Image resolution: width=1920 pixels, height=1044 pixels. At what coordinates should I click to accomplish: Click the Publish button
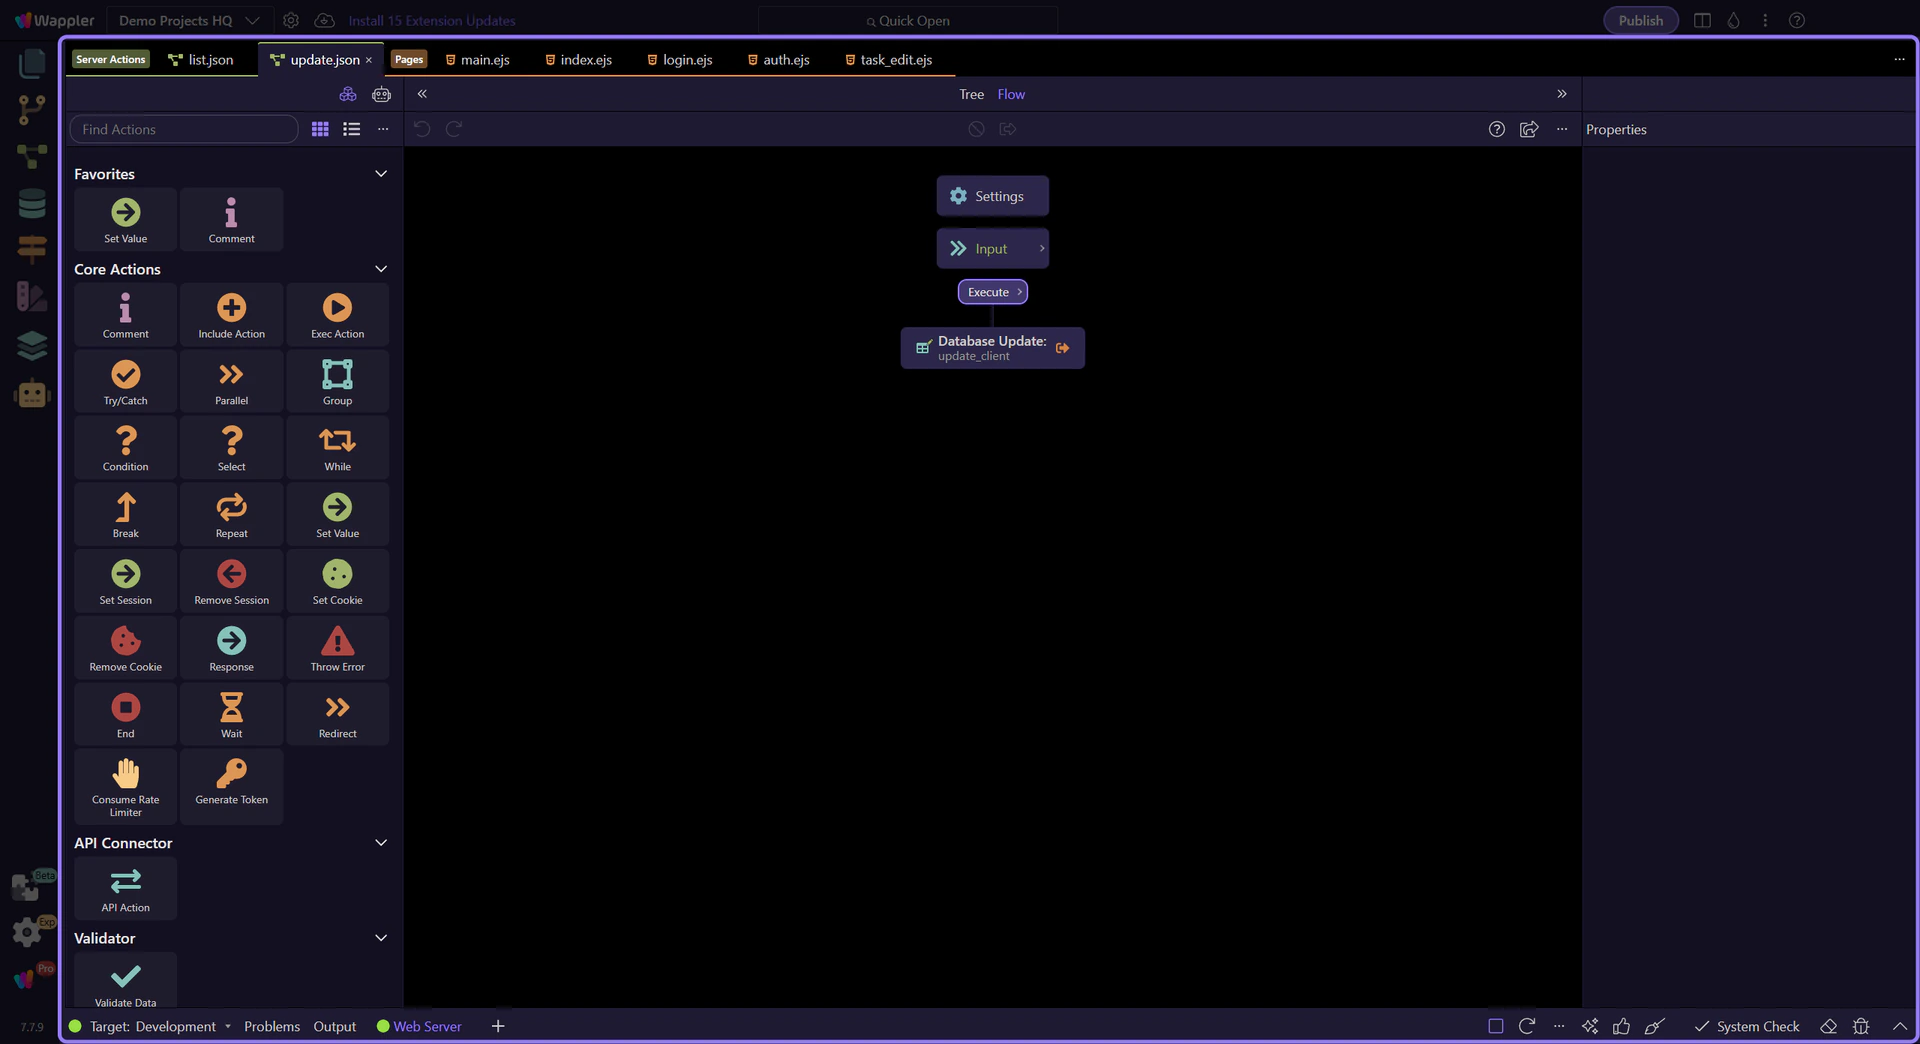[x=1640, y=20]
